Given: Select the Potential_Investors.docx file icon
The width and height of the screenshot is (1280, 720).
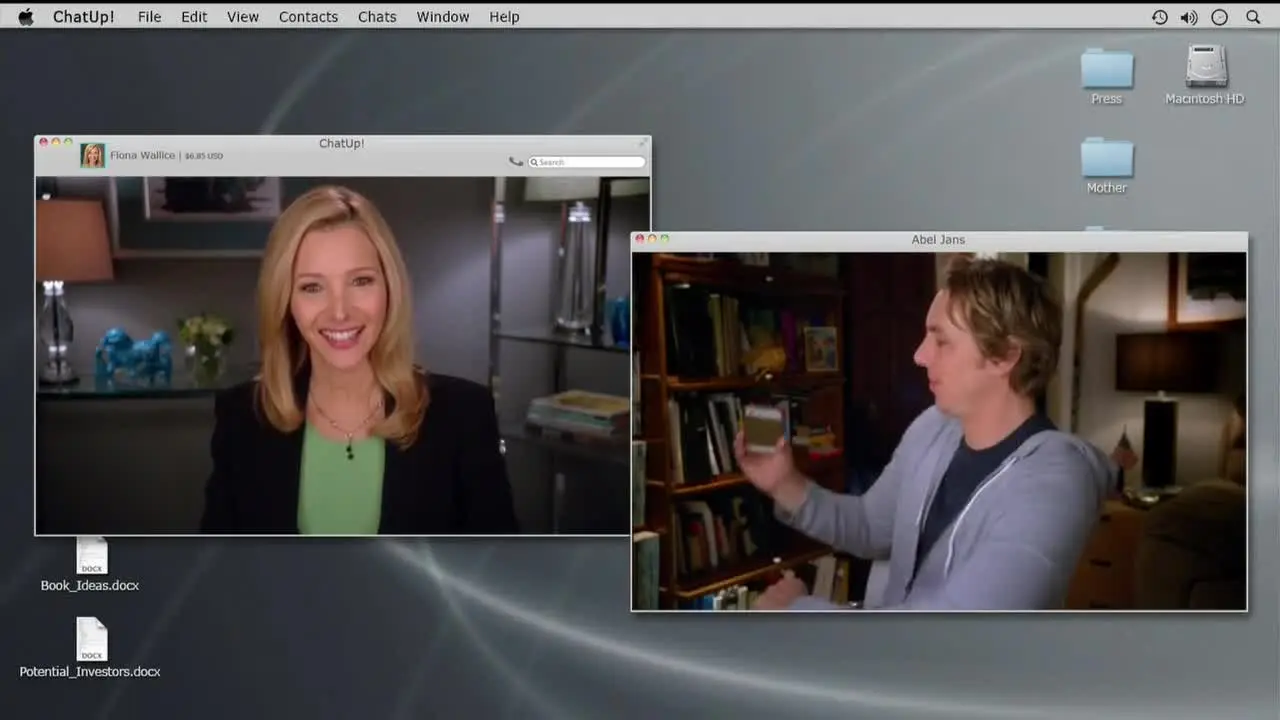Looking at the screenshot, I should click(x=91, y=638).
